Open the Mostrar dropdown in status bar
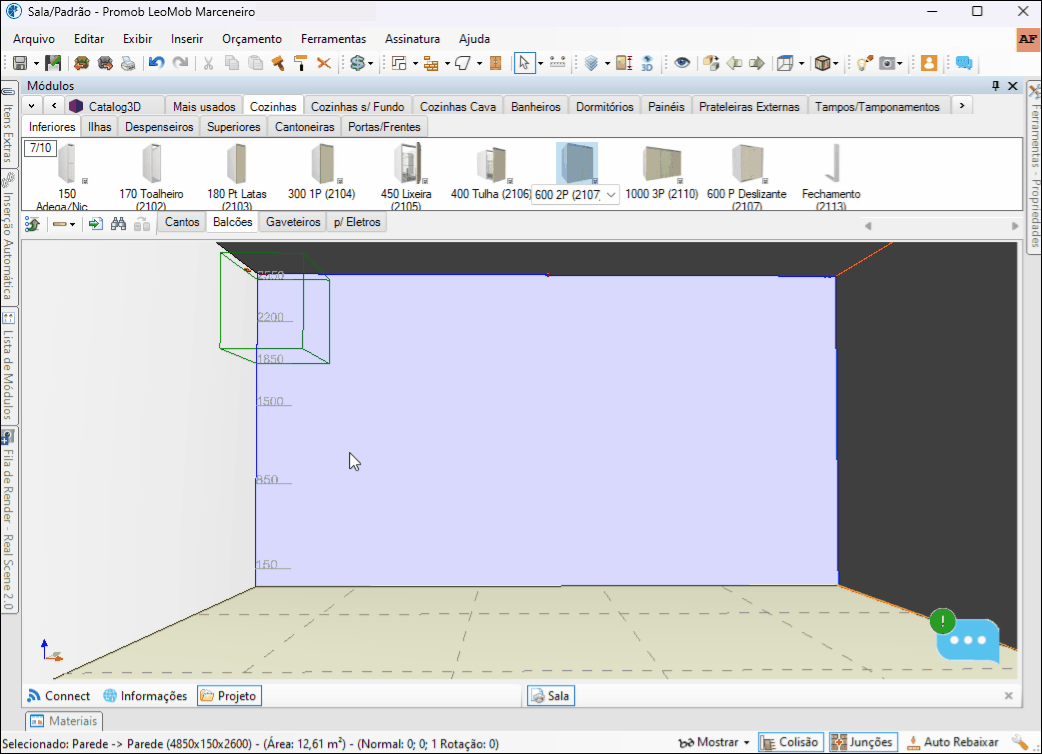Viewport: 1042px width, 754px height. pos(714,742)
